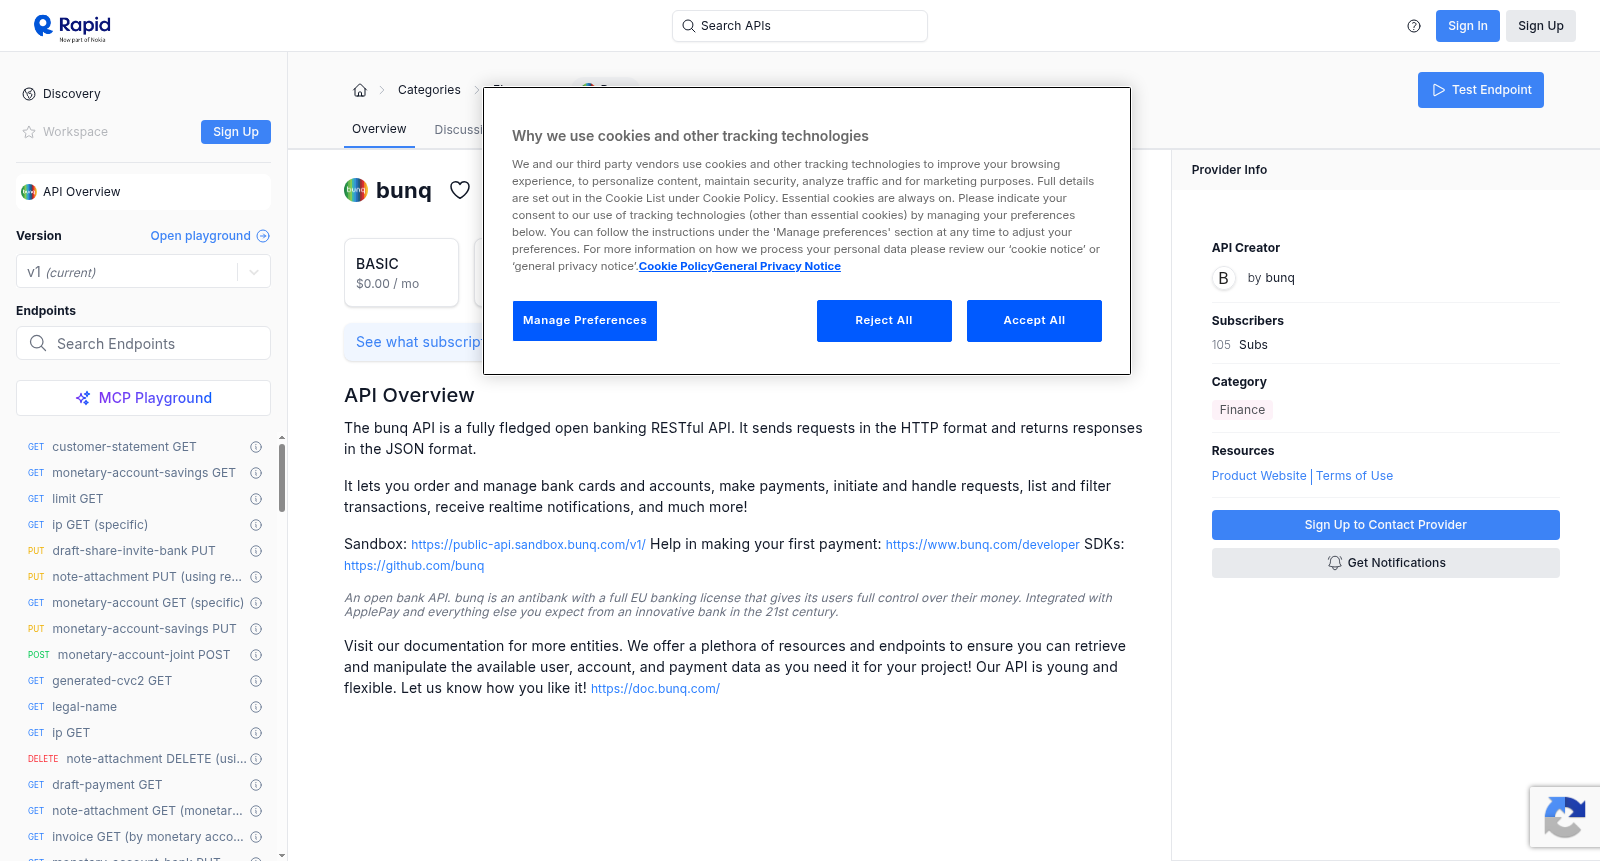Image resolution: width=1600 pixels, height=861 pixels.
Task: Go to home breadcrumb icon
Action: (360, 90)
